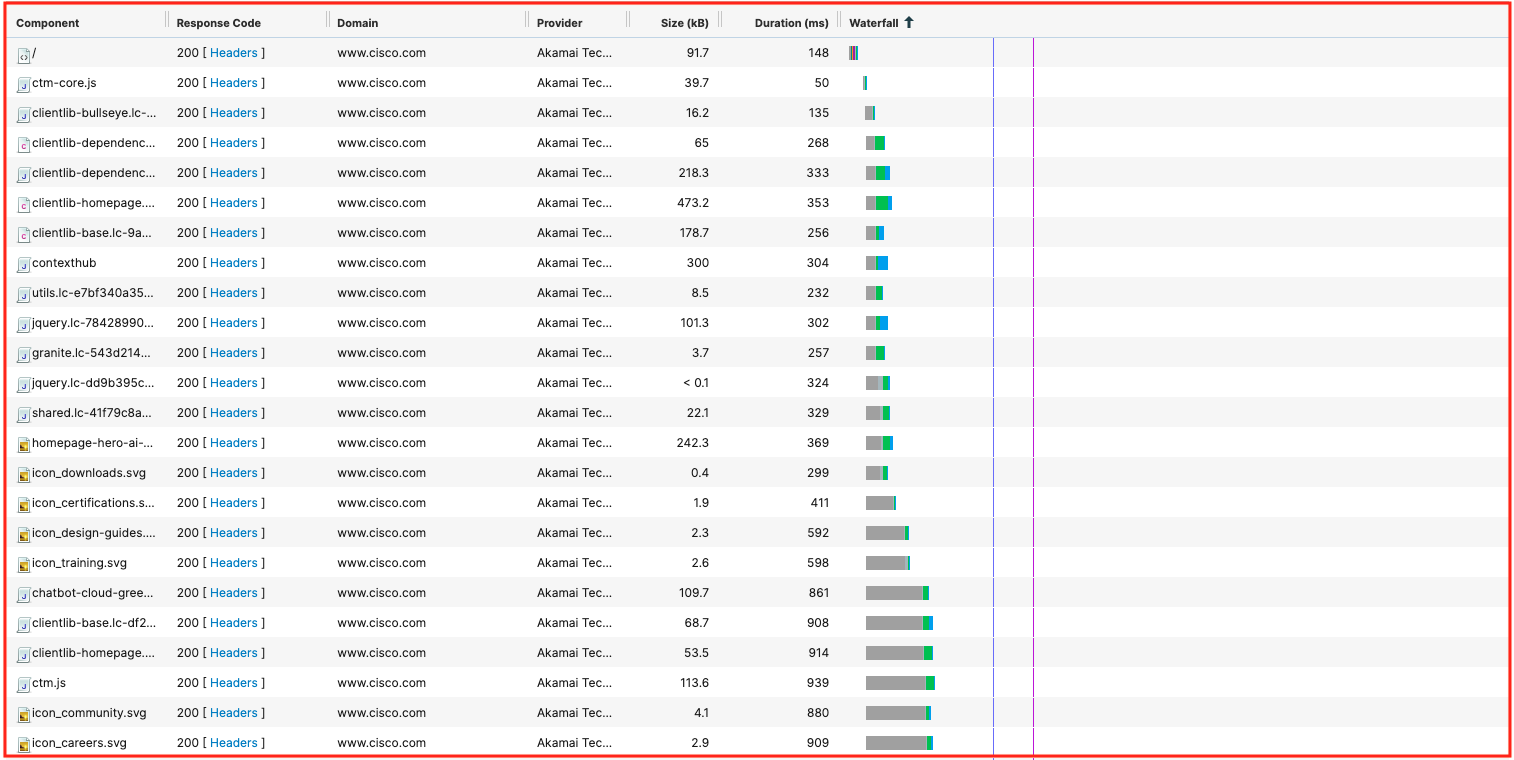The height and width of the screenshot is (760, 1514).
Task: Click the file icon next to contexthub
Action: coord(24,264)
